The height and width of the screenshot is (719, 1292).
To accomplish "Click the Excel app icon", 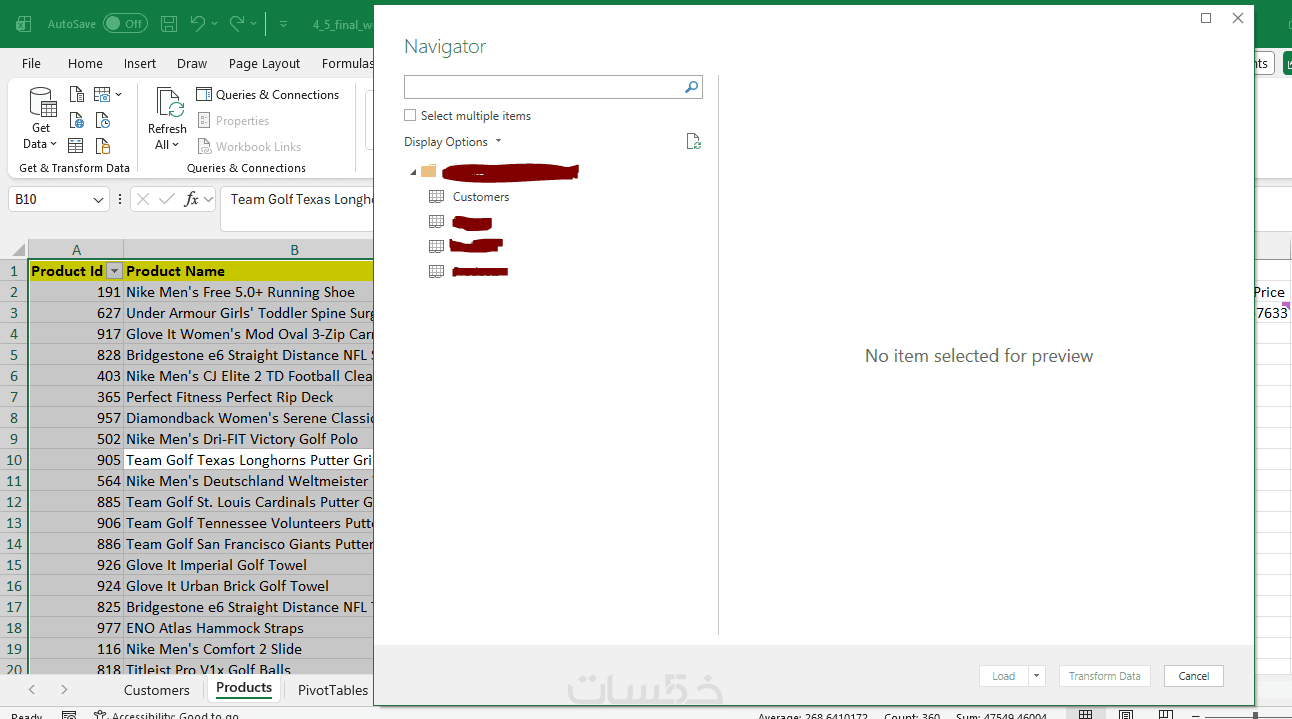I will tap(22, 23).
